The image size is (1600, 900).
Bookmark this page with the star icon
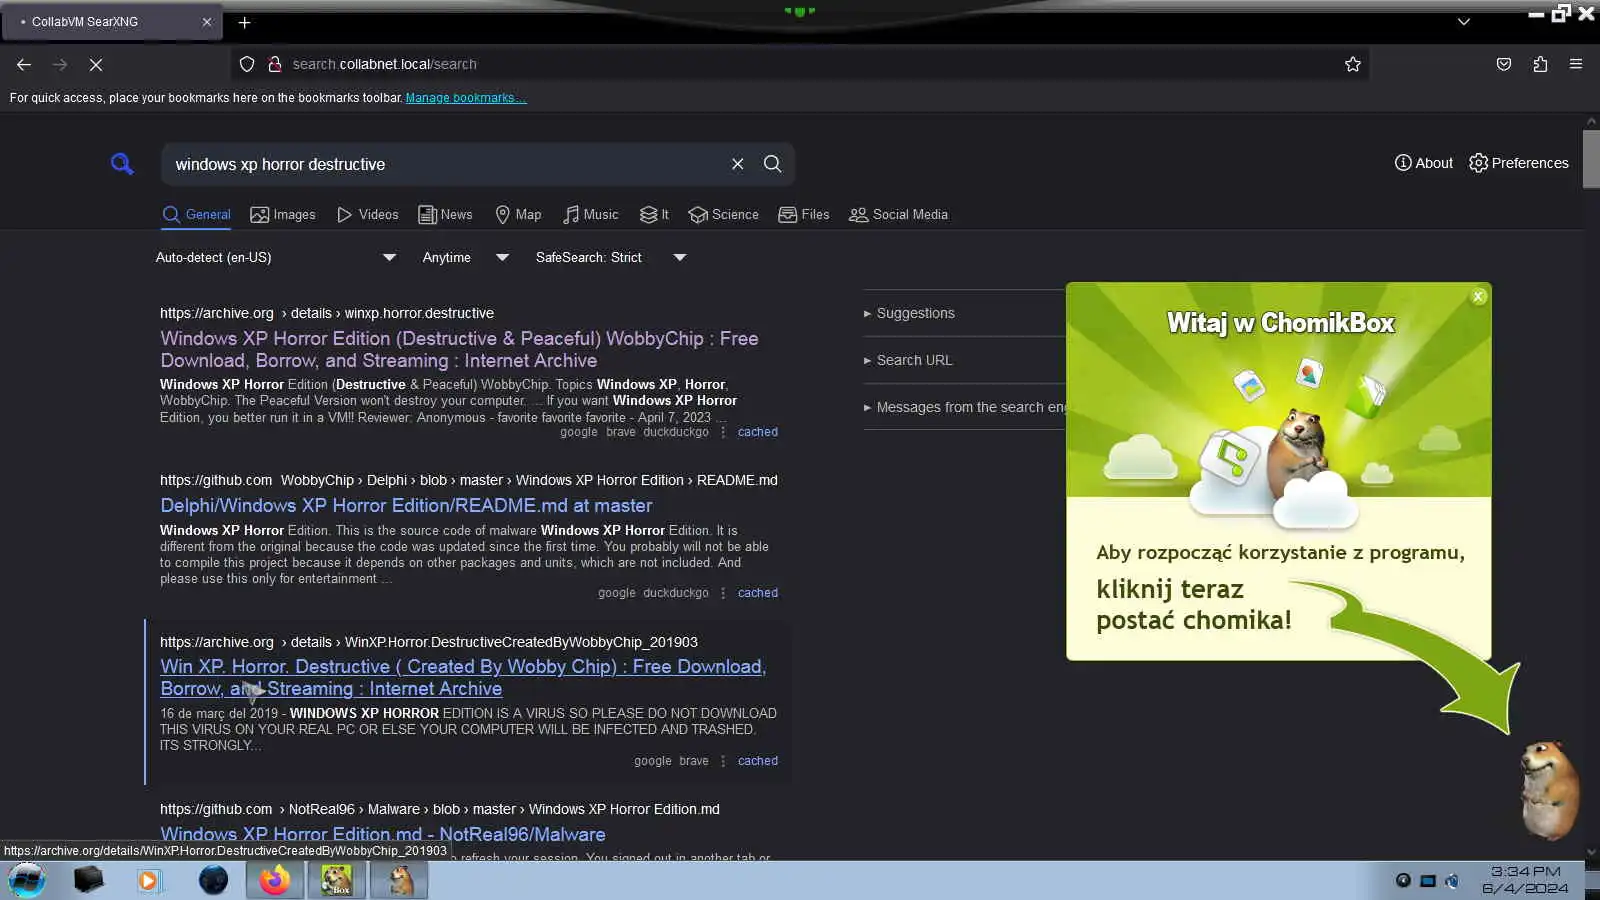(x=1353, y=64)
